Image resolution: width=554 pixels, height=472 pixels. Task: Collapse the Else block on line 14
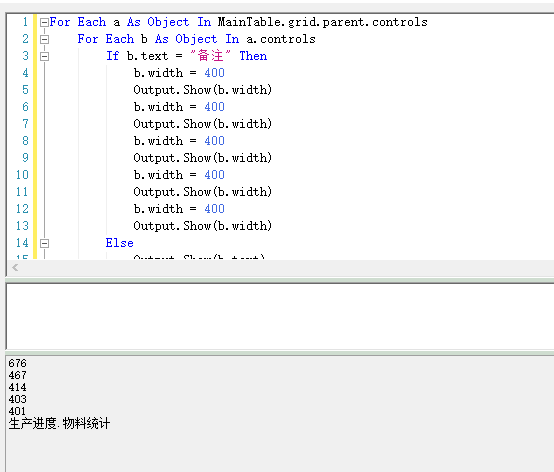pyautogui.click(x=44, y=243)
